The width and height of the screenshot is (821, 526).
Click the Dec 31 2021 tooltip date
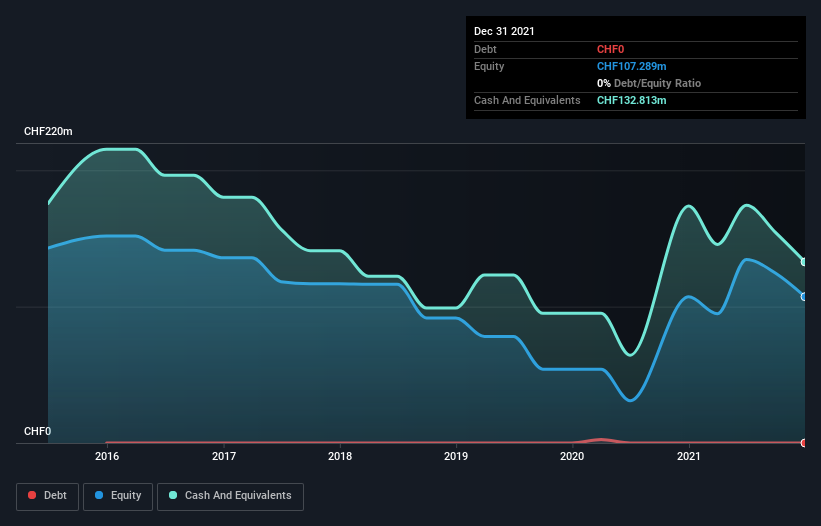click(x=504, y=31)
